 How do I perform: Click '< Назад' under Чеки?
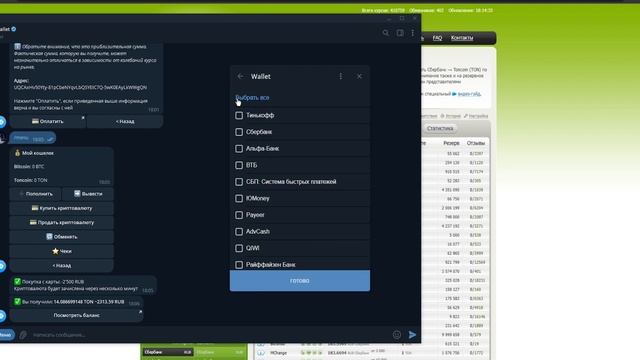[x=62, y=265]
